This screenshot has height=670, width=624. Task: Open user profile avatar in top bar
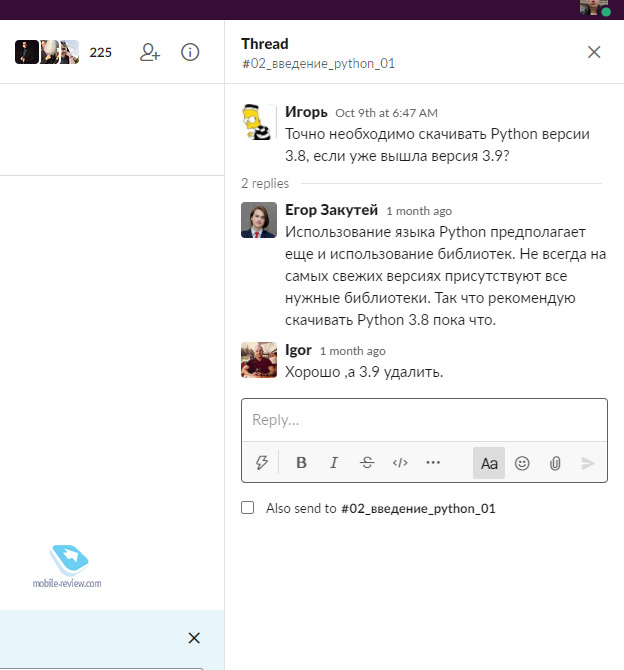pyautogui.click(x=594, y=8)
